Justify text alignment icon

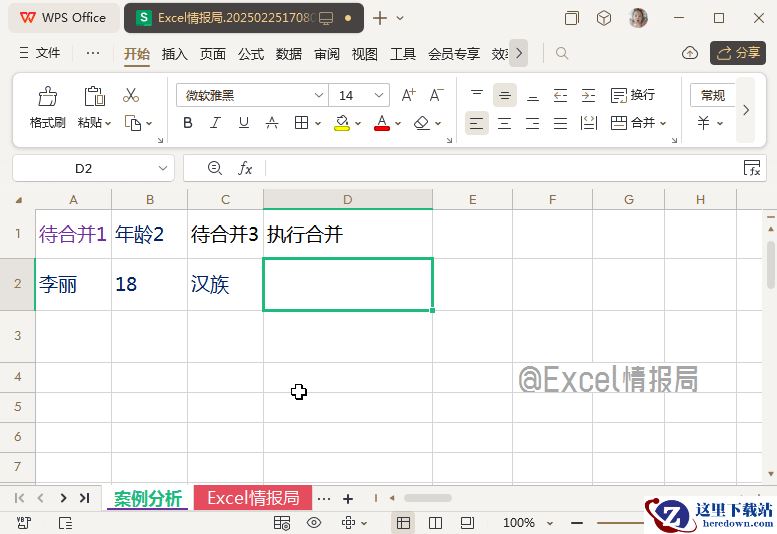(x=560, y=123)
